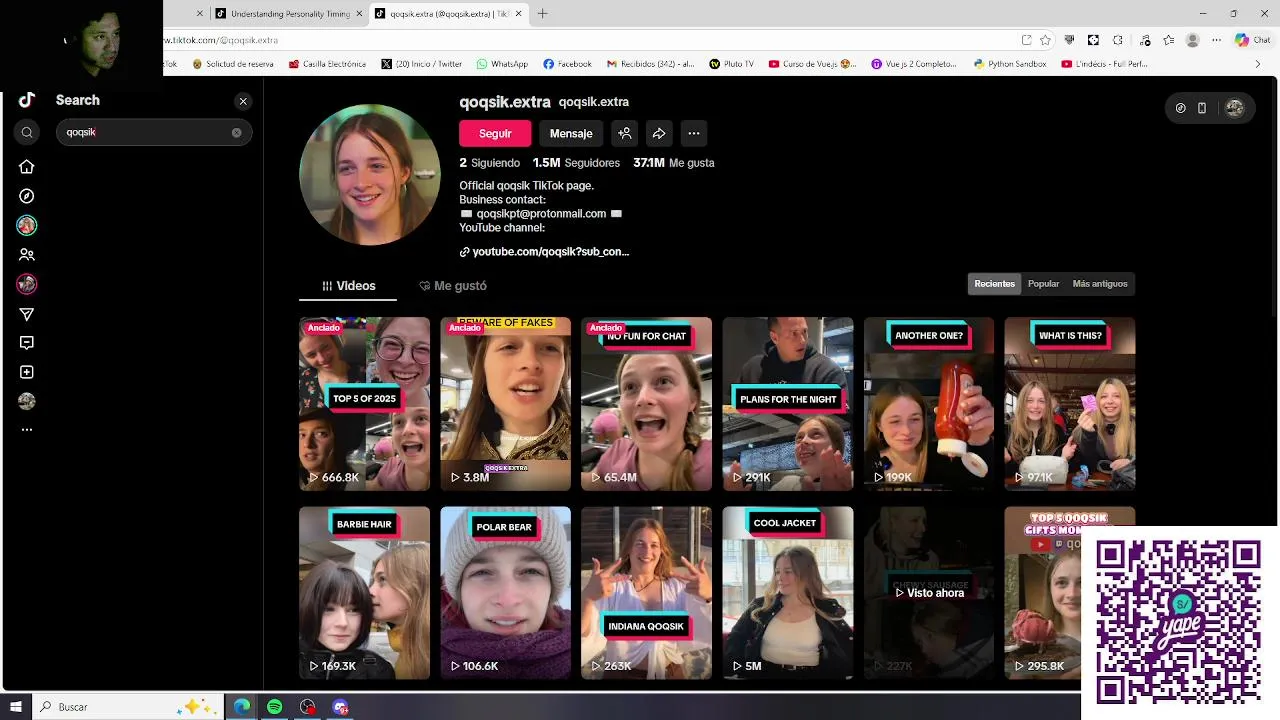Open POLAR BEAR video
This screenshot has width=1280, height=720.
click(x=505, y=593)
